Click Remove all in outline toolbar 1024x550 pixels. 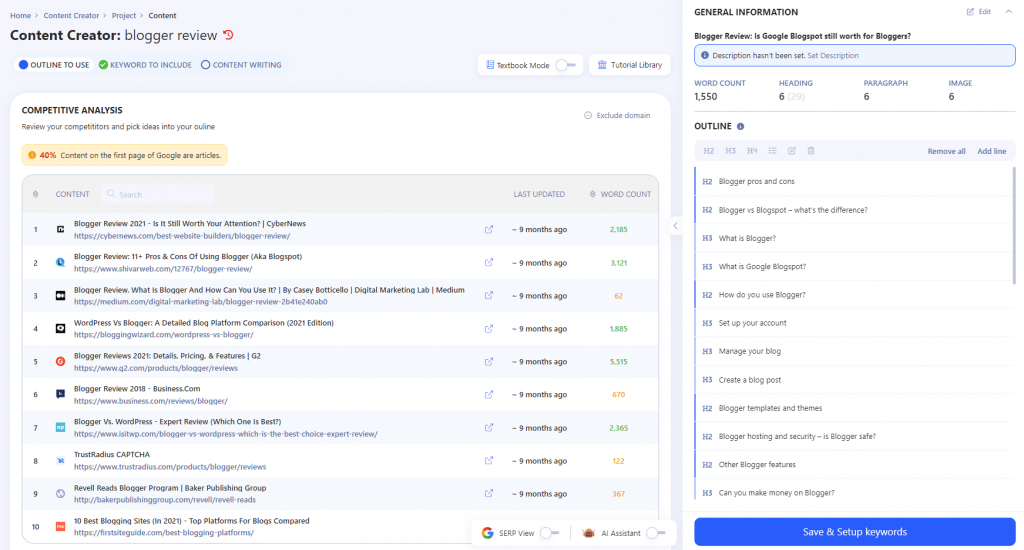pos(946,152)
